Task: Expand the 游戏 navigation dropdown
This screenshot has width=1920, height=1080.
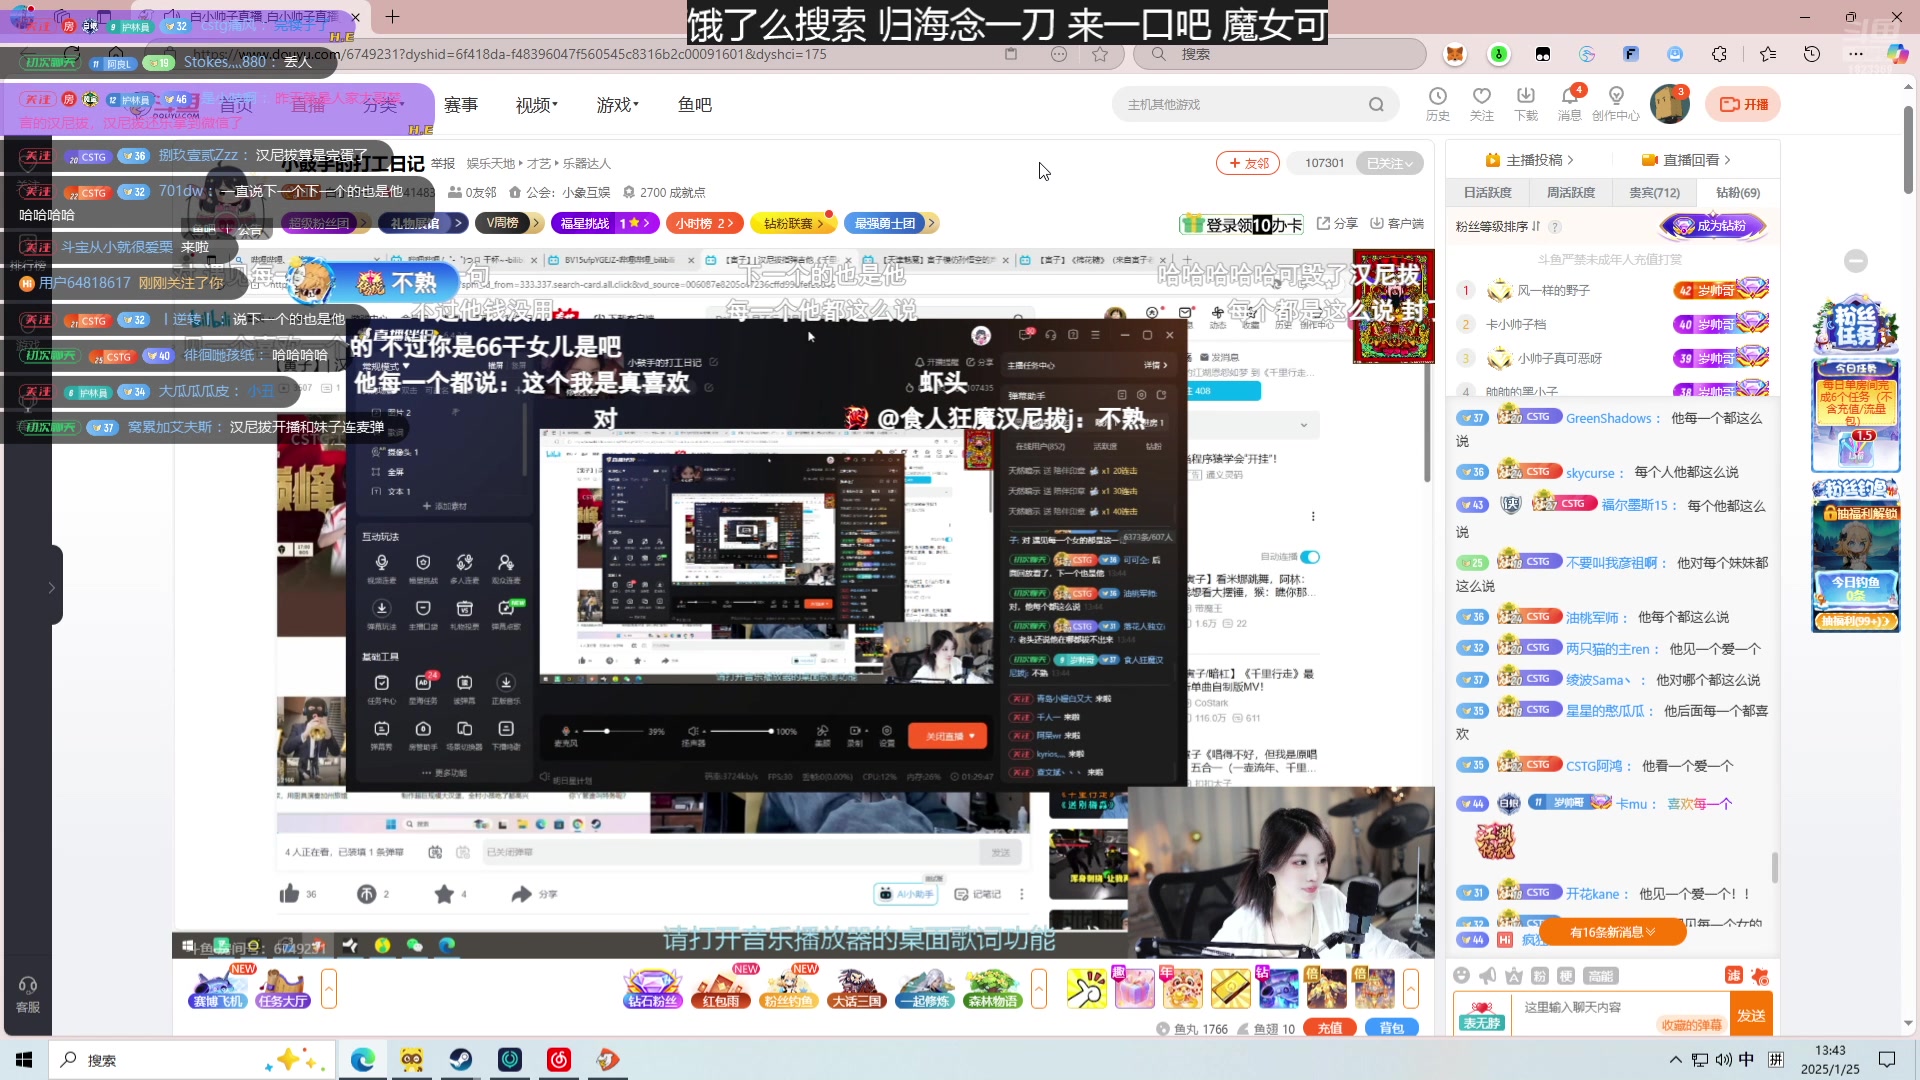Action: click(618, 105)
